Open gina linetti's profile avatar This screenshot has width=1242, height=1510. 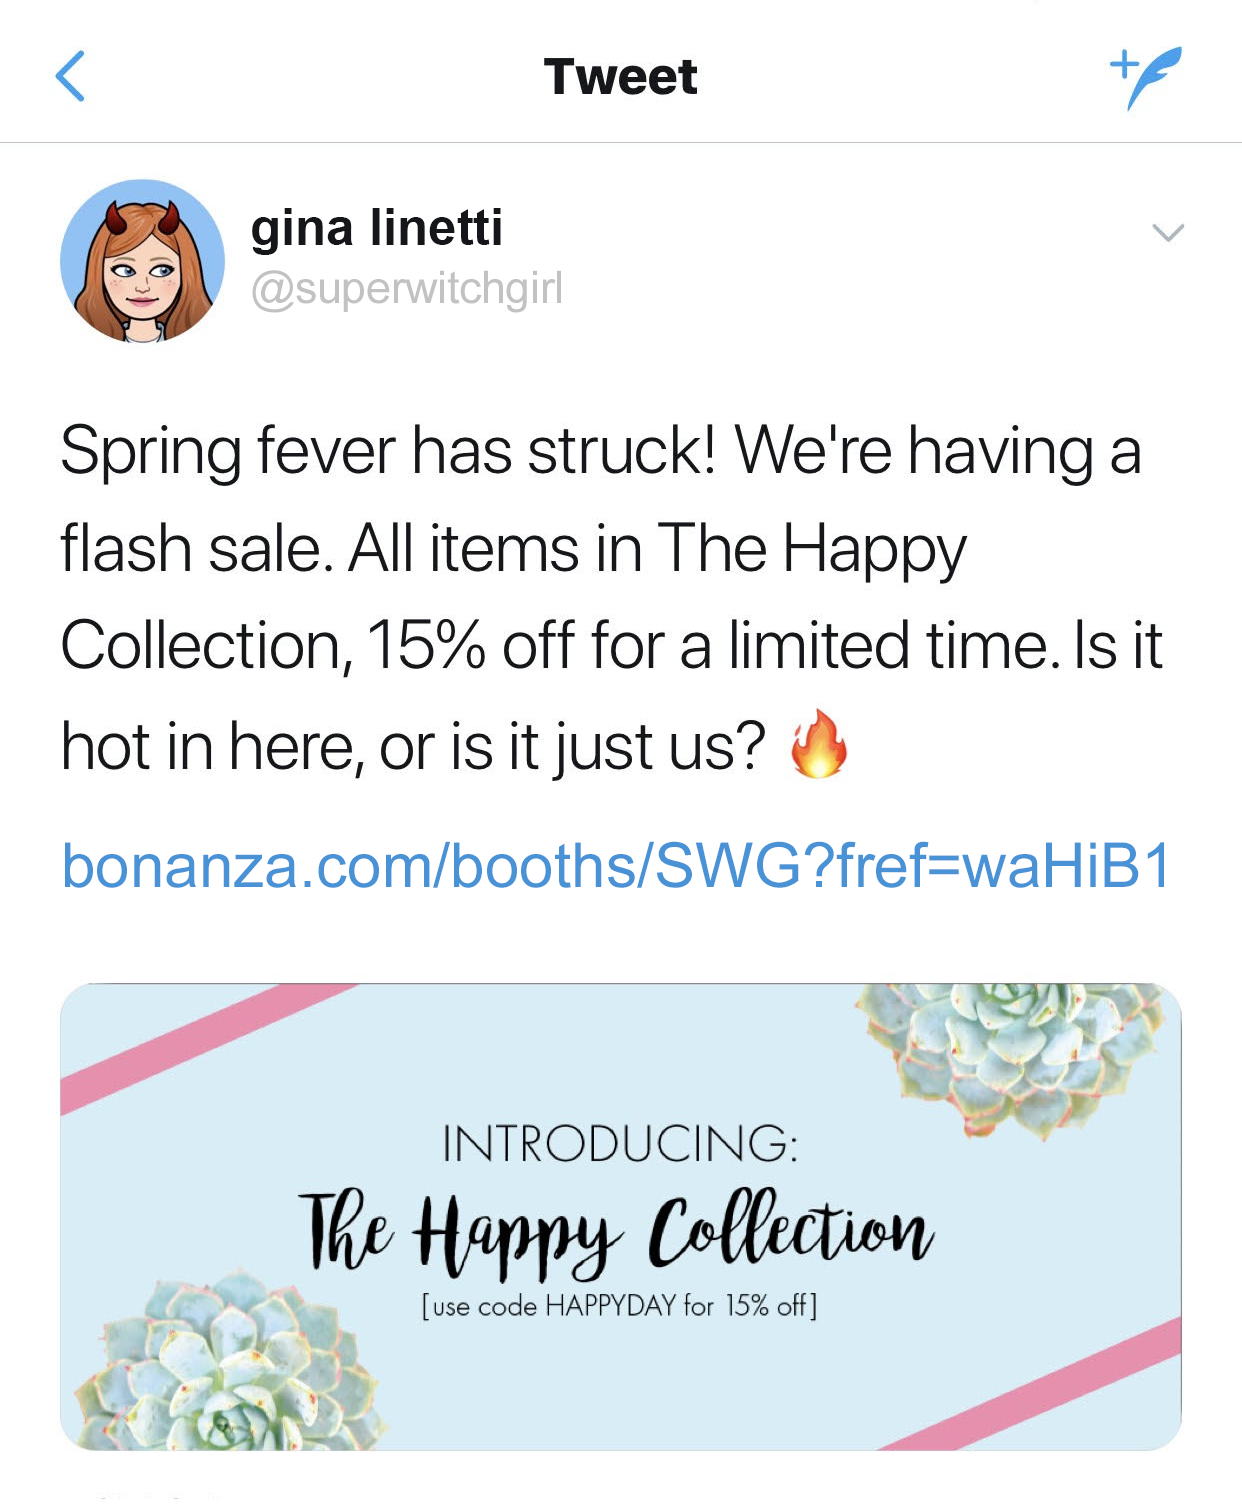(142, 262)
